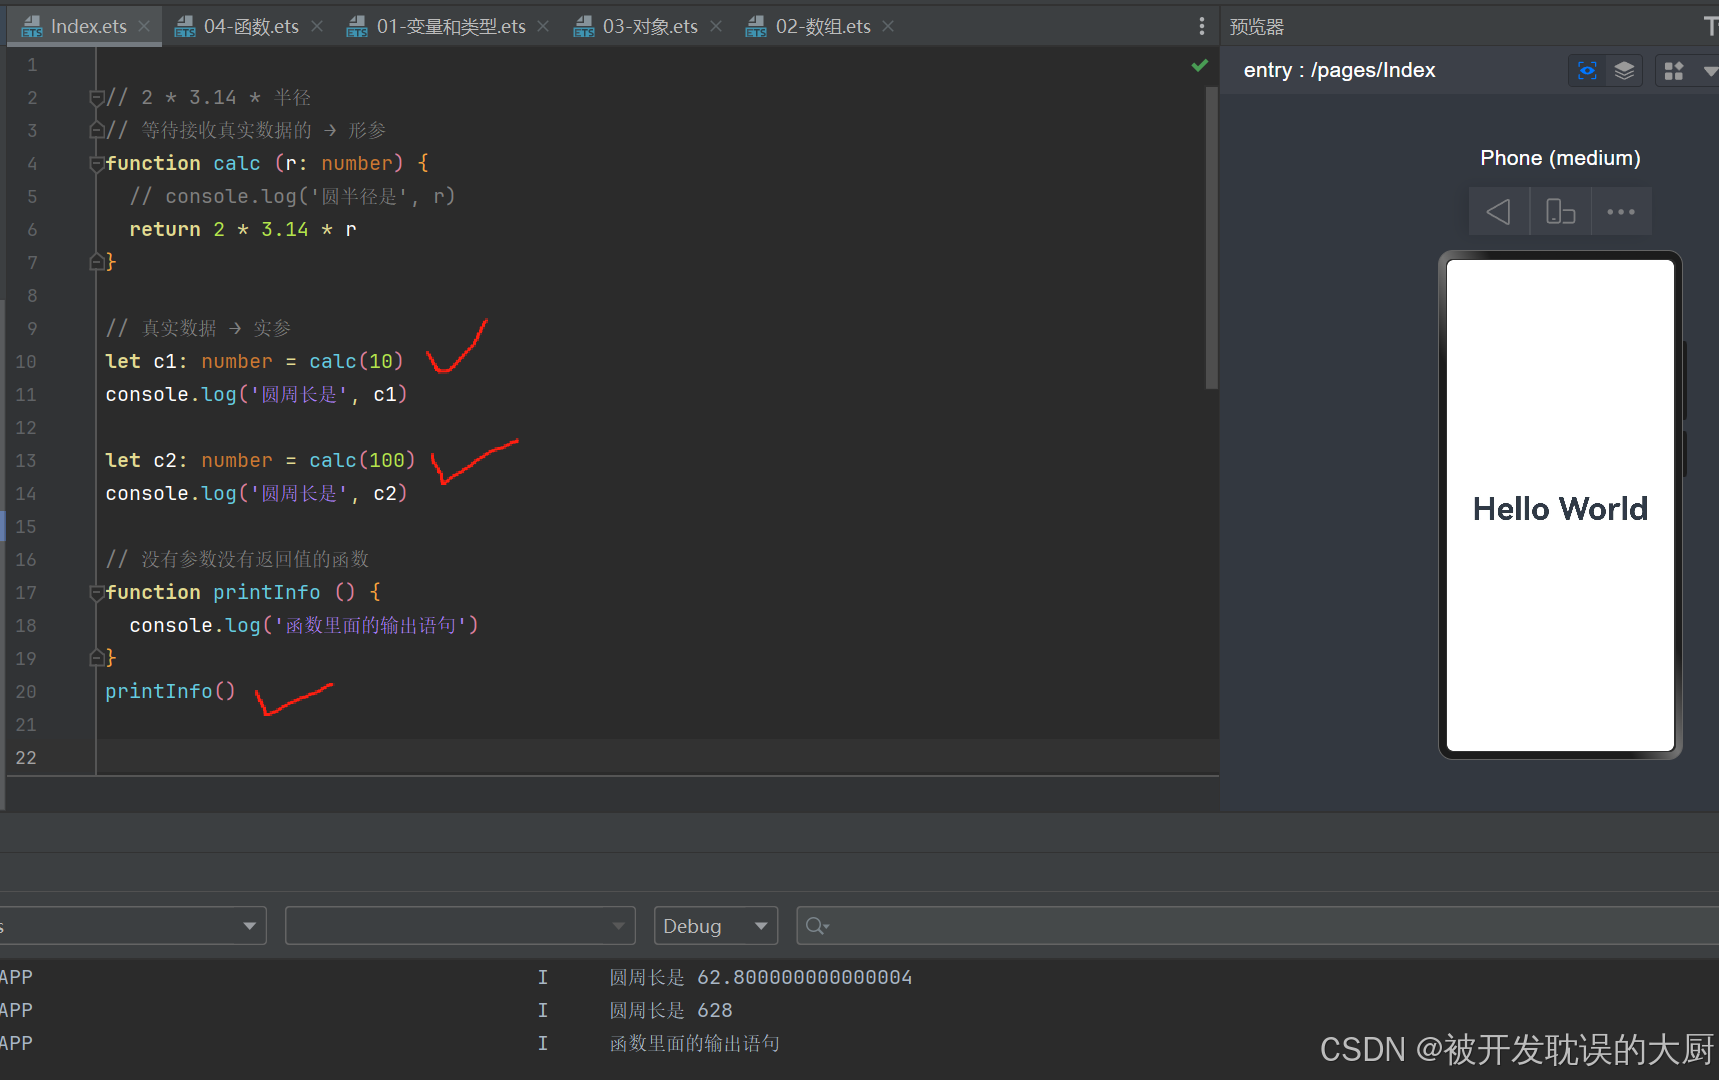Select log line 圆周长是 628
Screen dimensions: 1719x1080
(671, 1011)
